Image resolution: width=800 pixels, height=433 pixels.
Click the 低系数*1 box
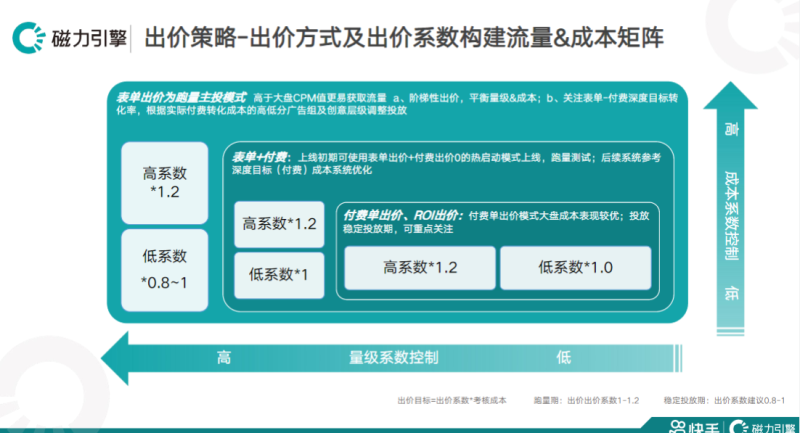[279, 275]
